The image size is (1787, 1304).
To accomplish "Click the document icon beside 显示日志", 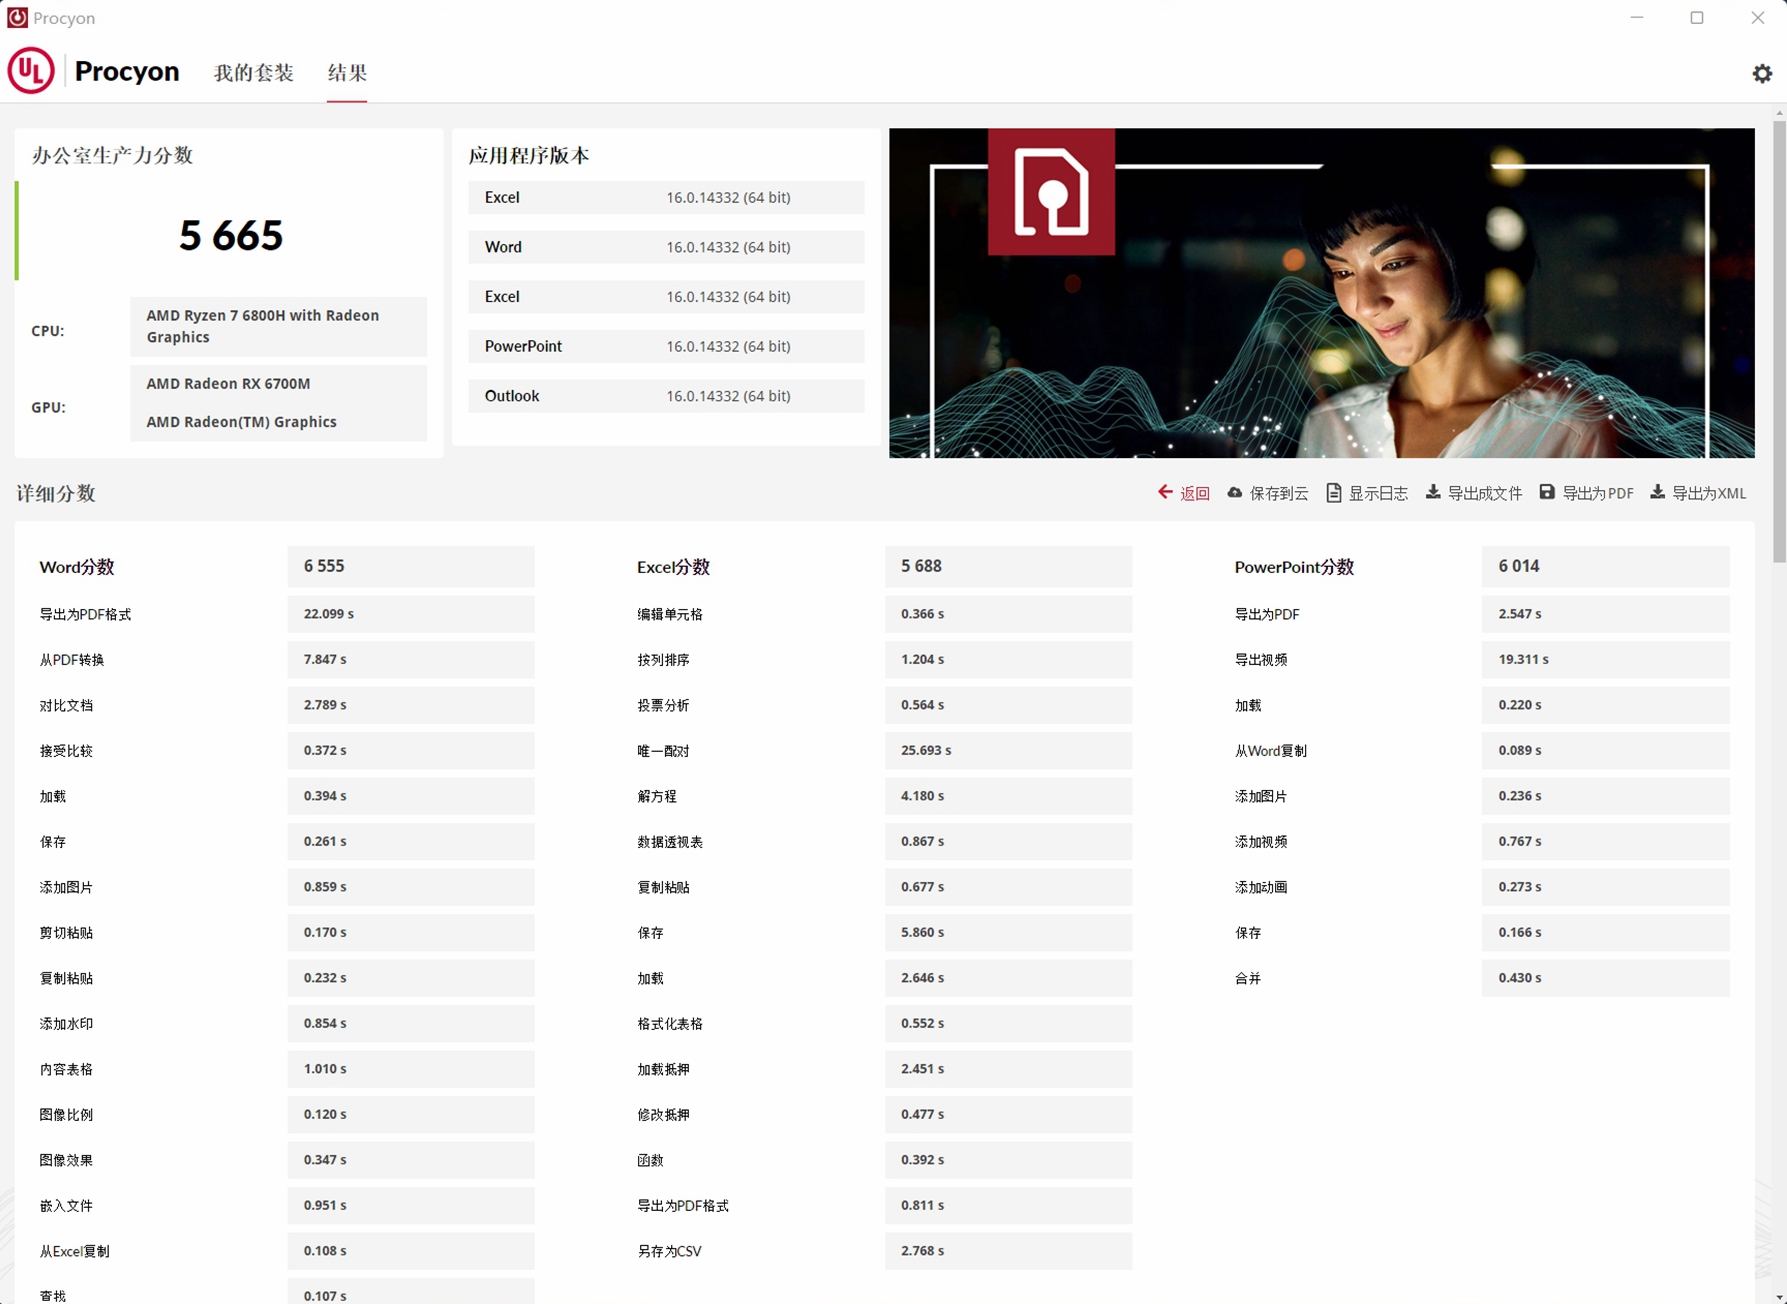I will [x=1334, y=492].
